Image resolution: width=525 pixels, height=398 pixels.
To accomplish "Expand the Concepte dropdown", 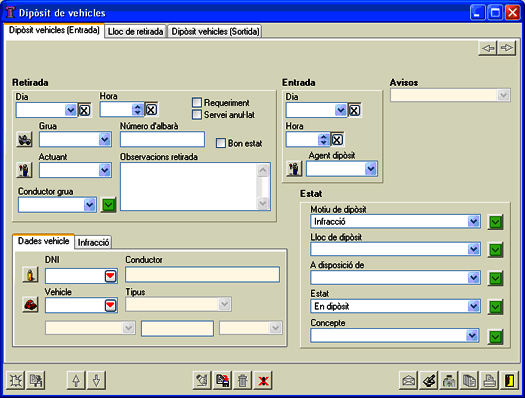I will [x=472, y=335].
